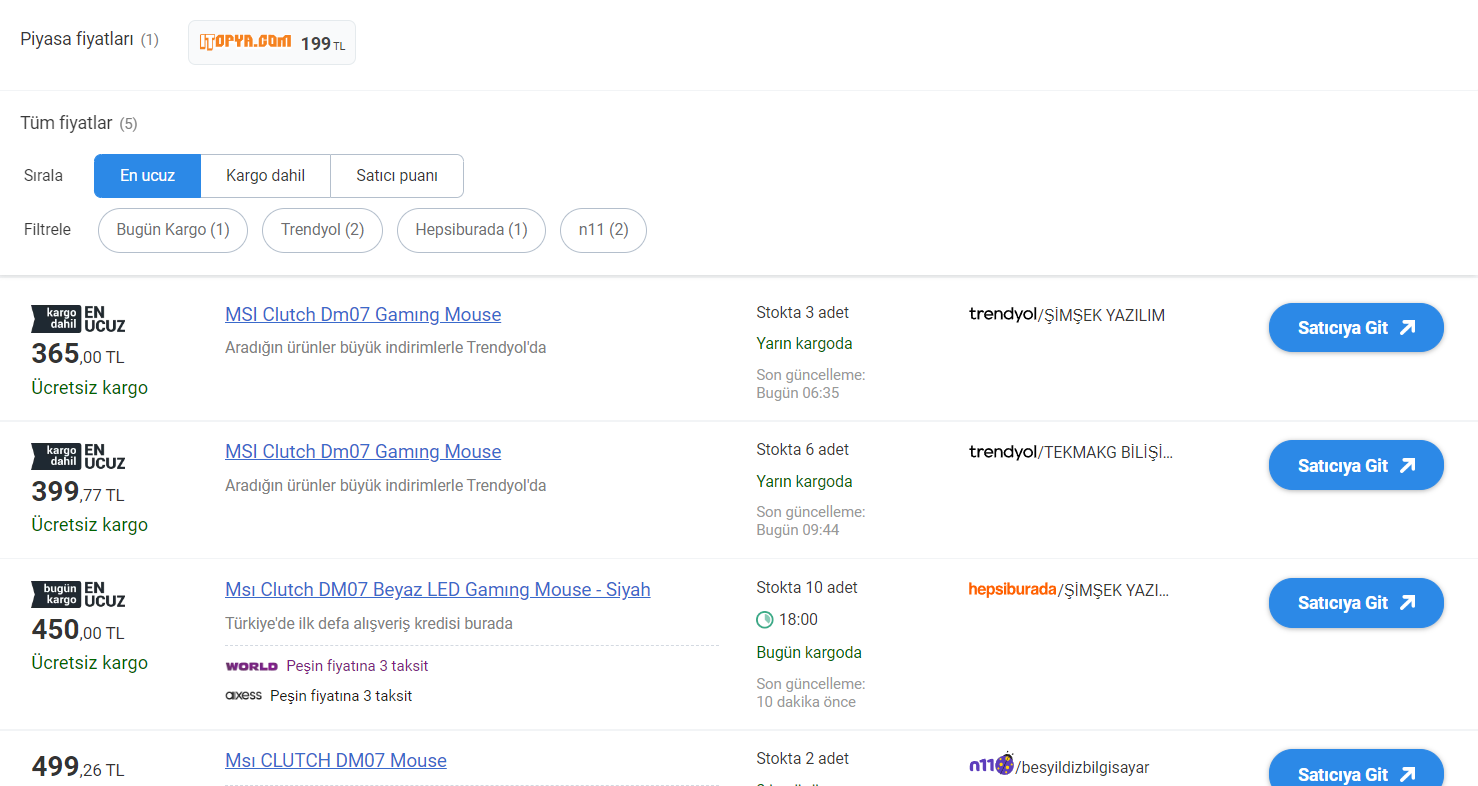Click the 450,00 TL price
Image resolution: width=1478 pixels, height=786 pixels.
78,631
